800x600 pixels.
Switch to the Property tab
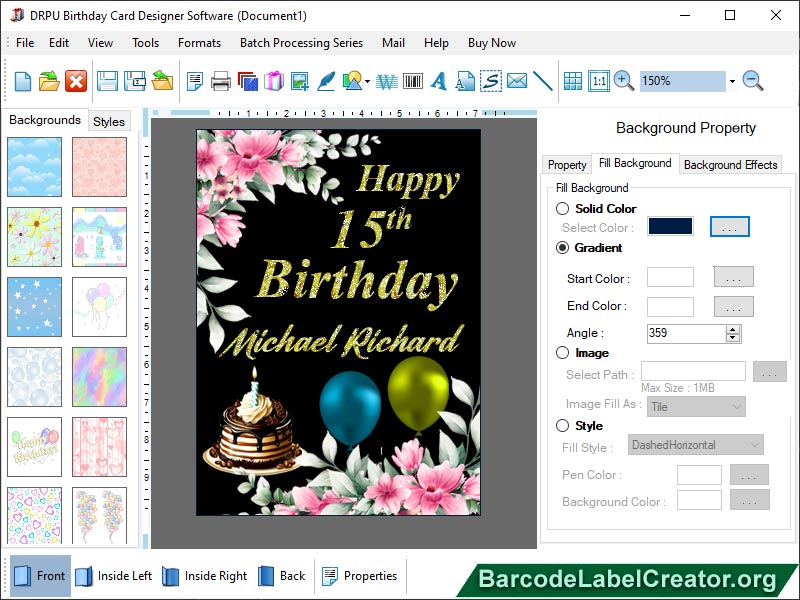pyautogui.click(x=566, y=165)
